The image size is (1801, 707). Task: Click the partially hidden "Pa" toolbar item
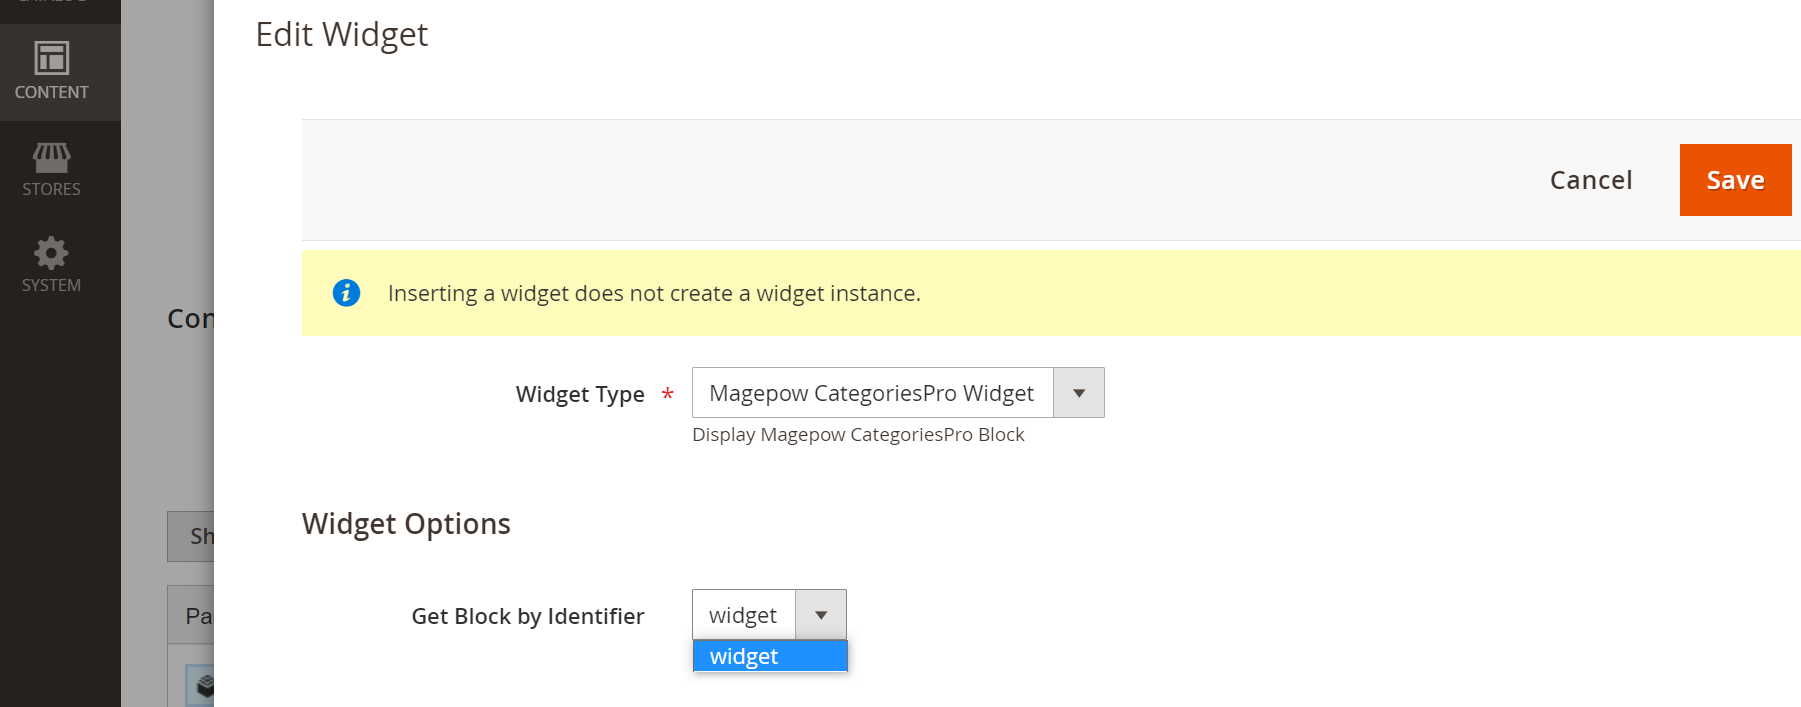point(196,616)
